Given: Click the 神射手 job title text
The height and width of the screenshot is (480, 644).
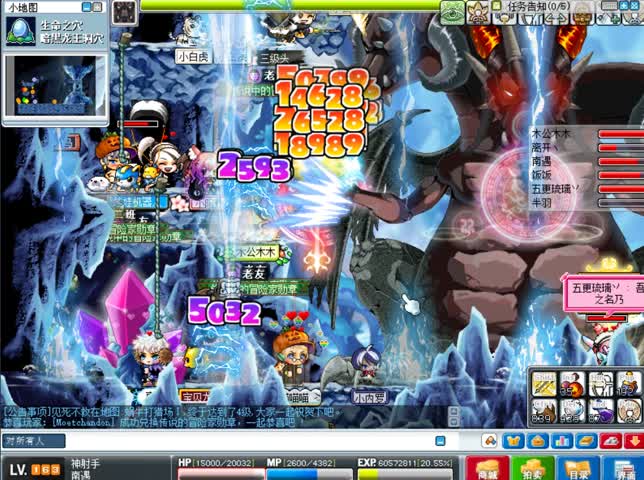Looking at the screenshot, I should pos(85,464).
